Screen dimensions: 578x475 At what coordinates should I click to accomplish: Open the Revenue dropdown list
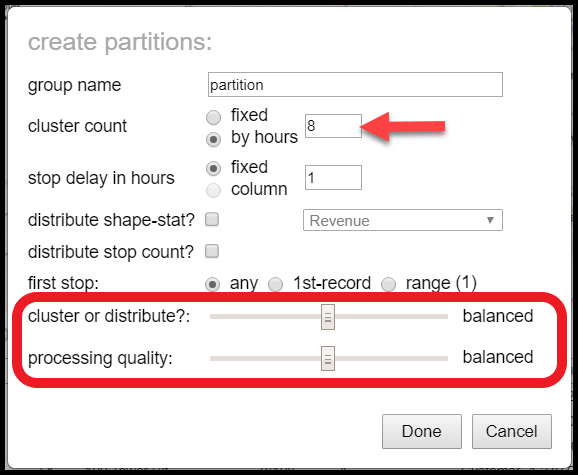pyautogui.click(x=403, y=220)
